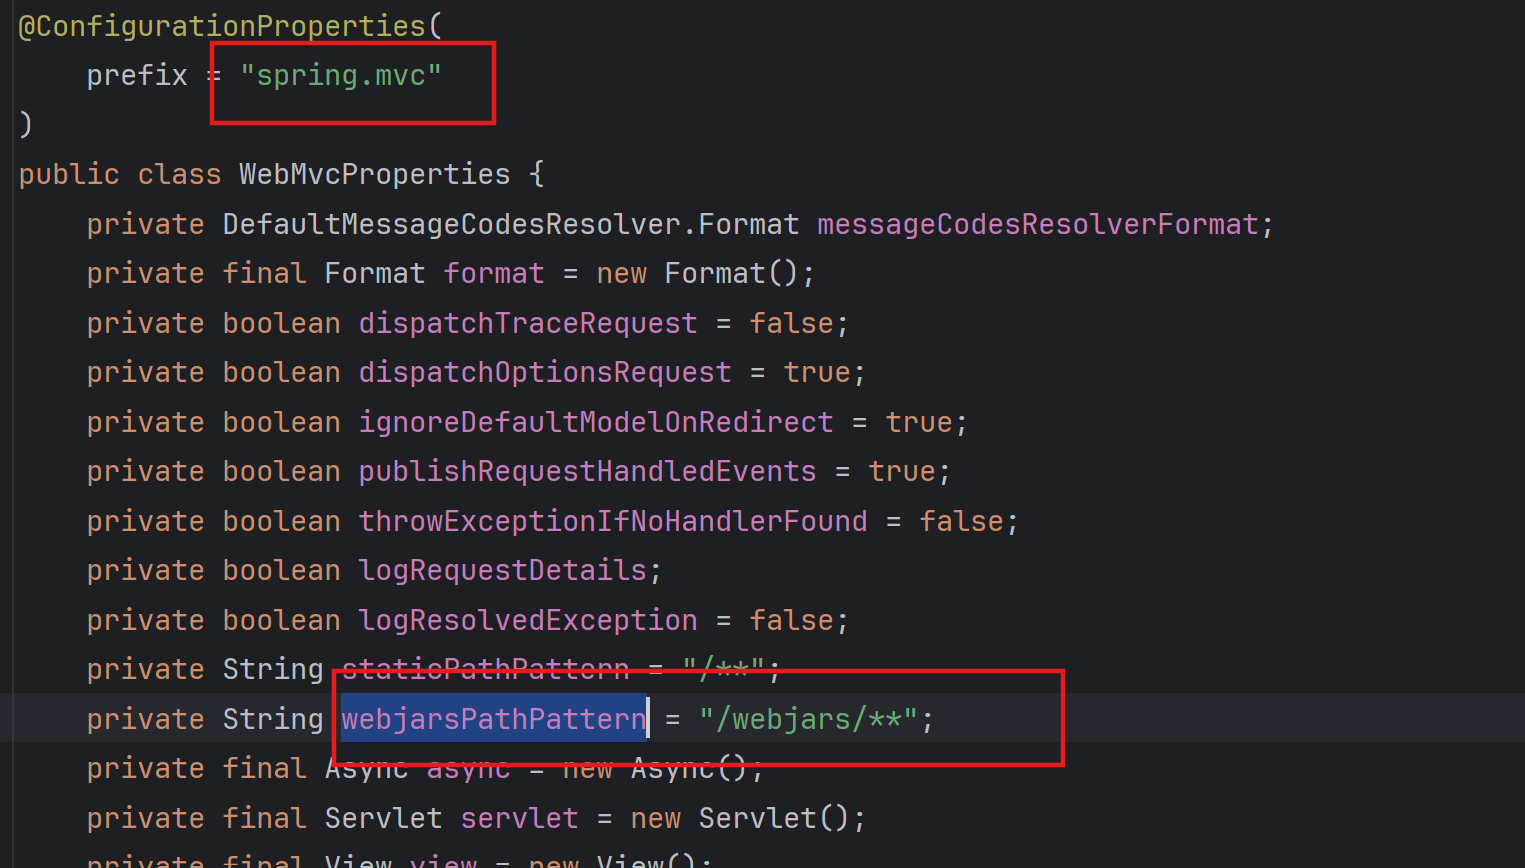Click the WebMvcProperties class name

374,173
